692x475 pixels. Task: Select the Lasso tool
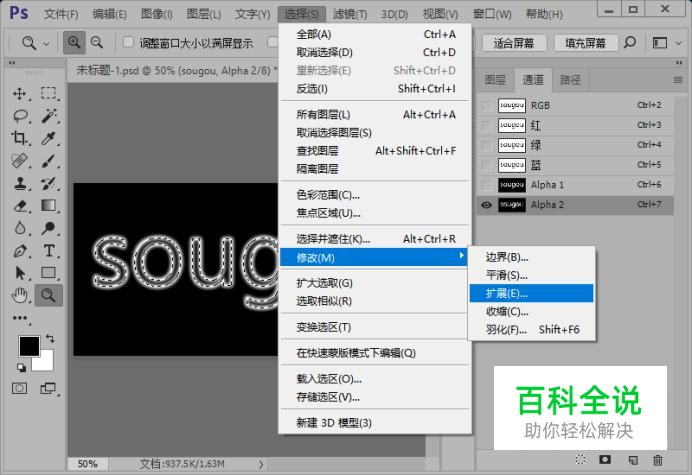point(19,116)
